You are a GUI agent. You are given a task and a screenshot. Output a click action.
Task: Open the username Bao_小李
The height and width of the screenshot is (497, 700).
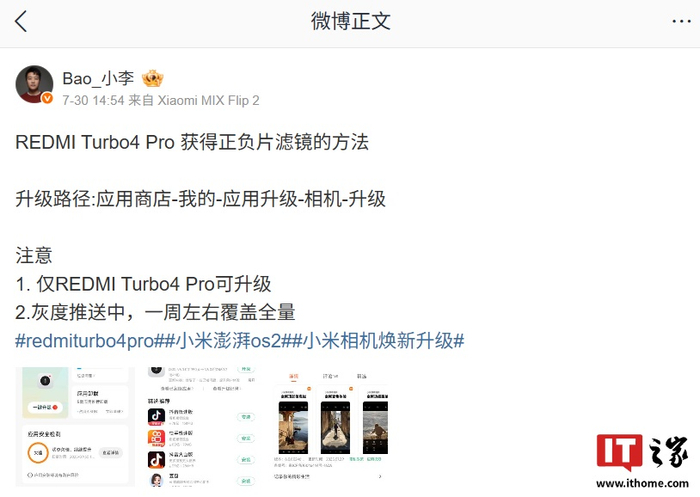coord(98,79)
